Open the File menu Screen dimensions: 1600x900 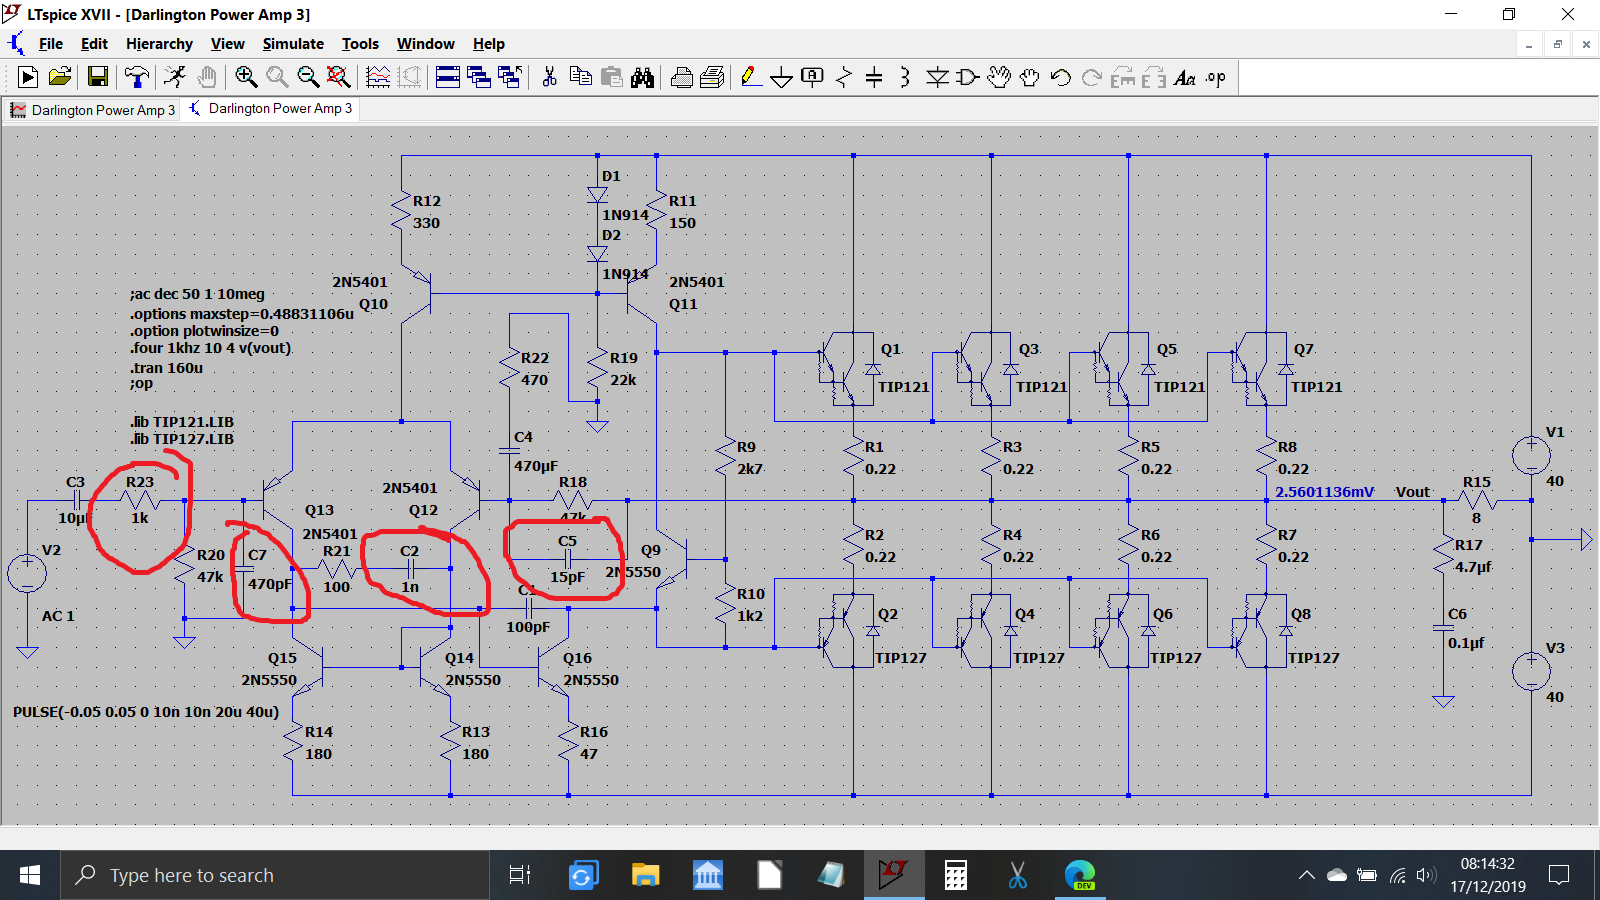pyautogui.click(x=50, y=44)
